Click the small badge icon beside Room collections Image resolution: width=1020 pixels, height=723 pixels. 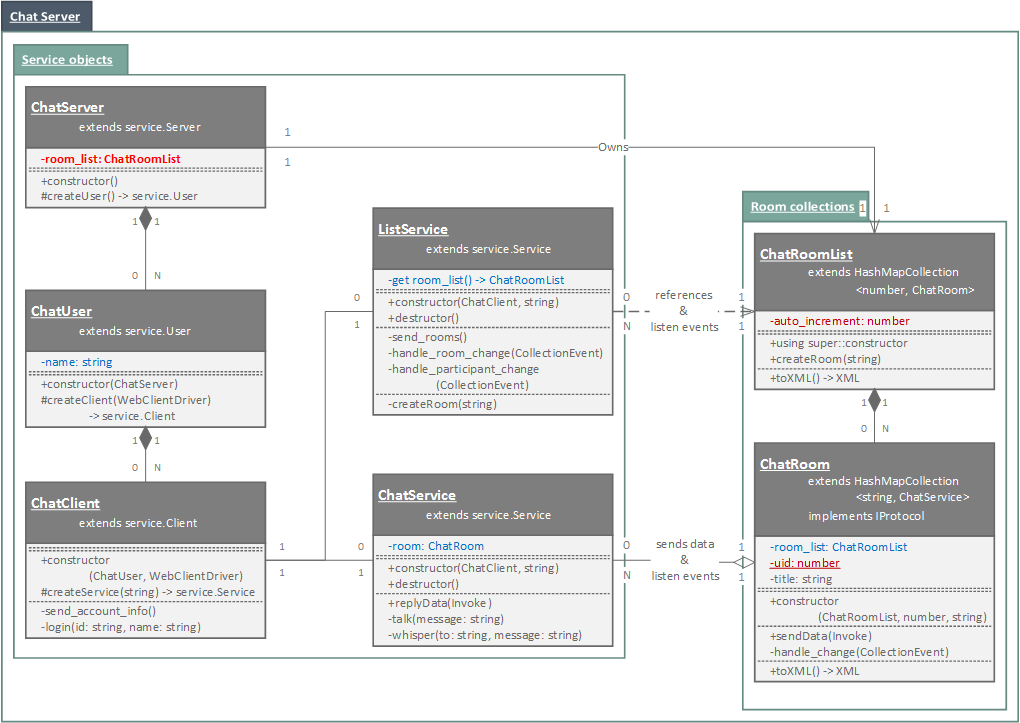point(862,207)
